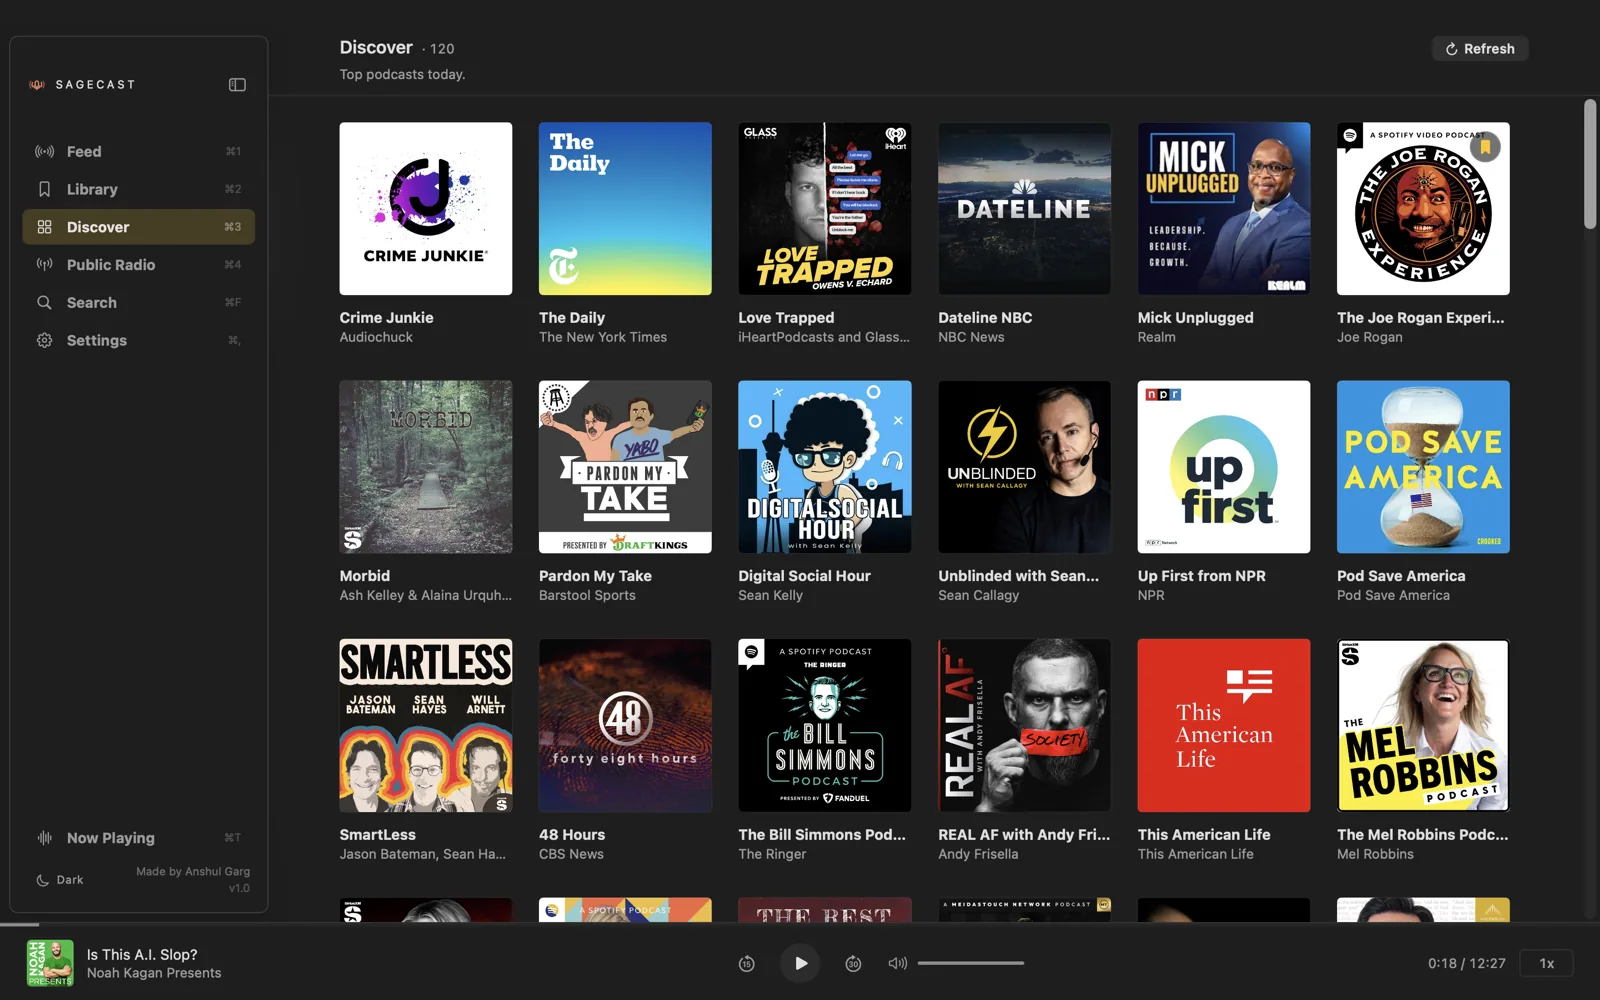Screen dimensions: 1600x1000
Task: Open the Library section
Action: click(92, 189)
